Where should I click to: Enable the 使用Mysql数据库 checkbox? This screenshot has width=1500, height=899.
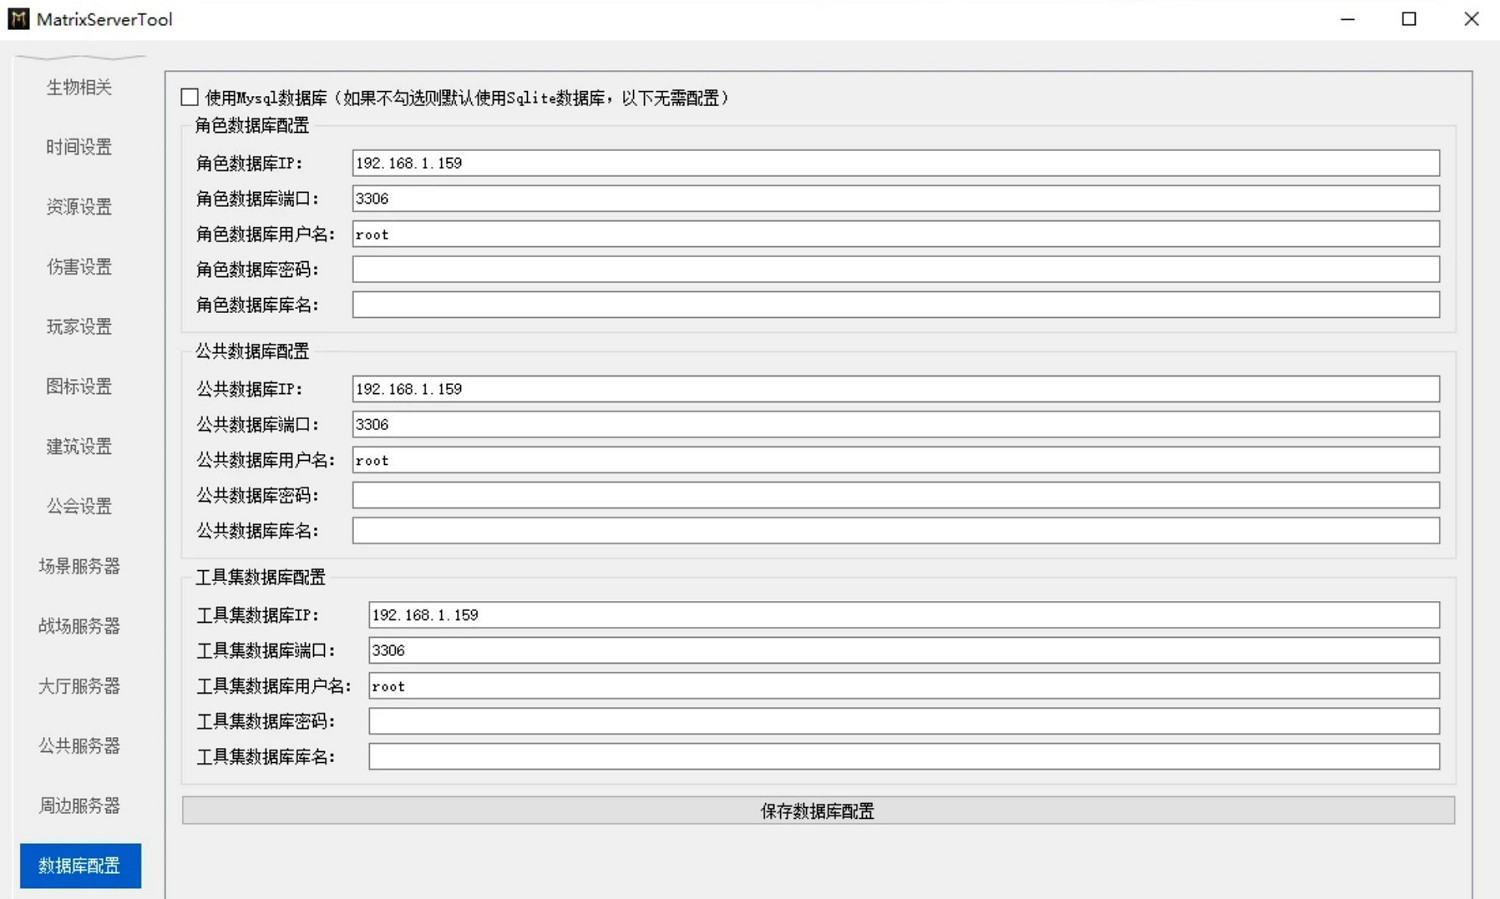pos(190,97)
